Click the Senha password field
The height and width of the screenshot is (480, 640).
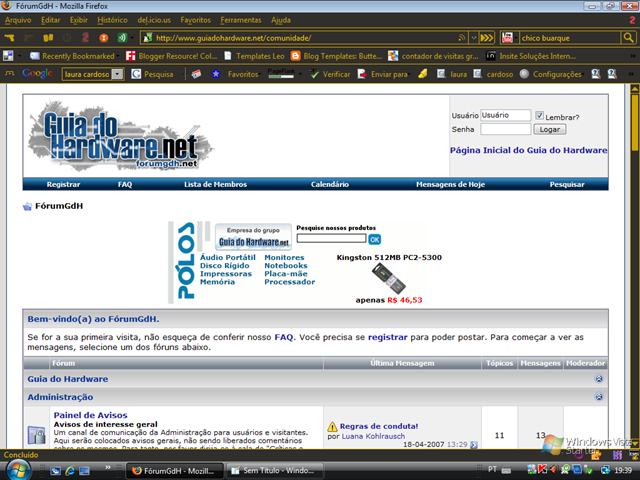click(x=505, y=129)
